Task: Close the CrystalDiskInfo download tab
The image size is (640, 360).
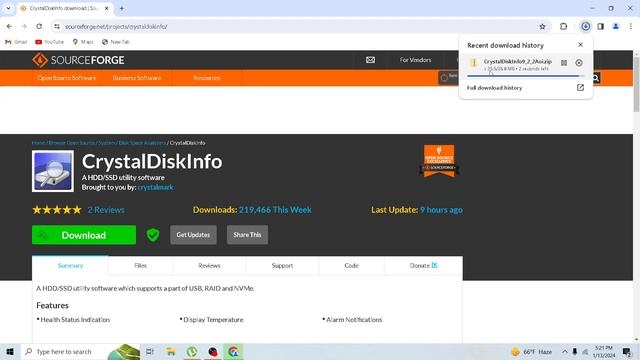Action: pos(107,8)
